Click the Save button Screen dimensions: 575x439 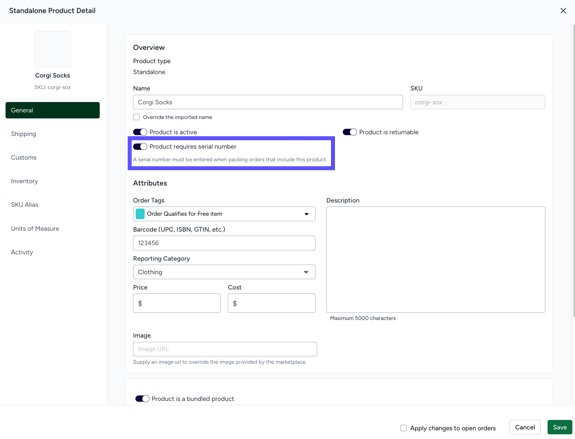coord(560,427)
